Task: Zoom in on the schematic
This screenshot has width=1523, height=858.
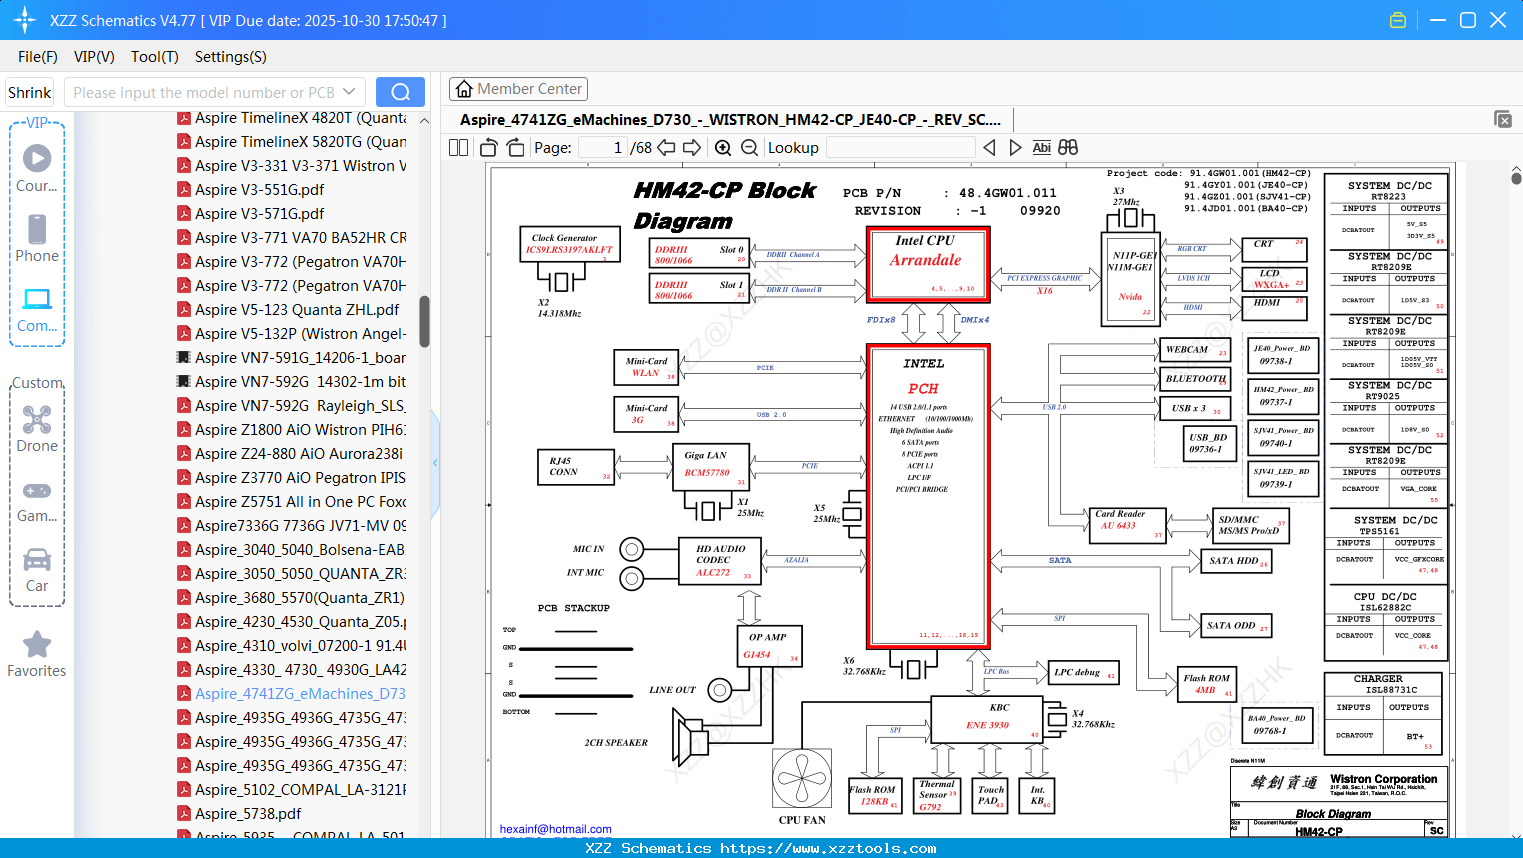Action: (723, 147)
